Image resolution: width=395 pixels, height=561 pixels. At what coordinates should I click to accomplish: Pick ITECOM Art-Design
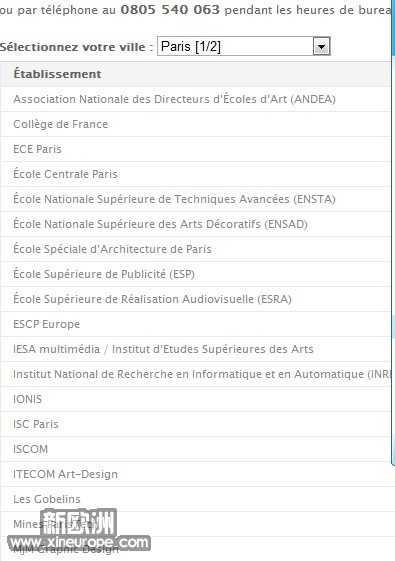195,474
